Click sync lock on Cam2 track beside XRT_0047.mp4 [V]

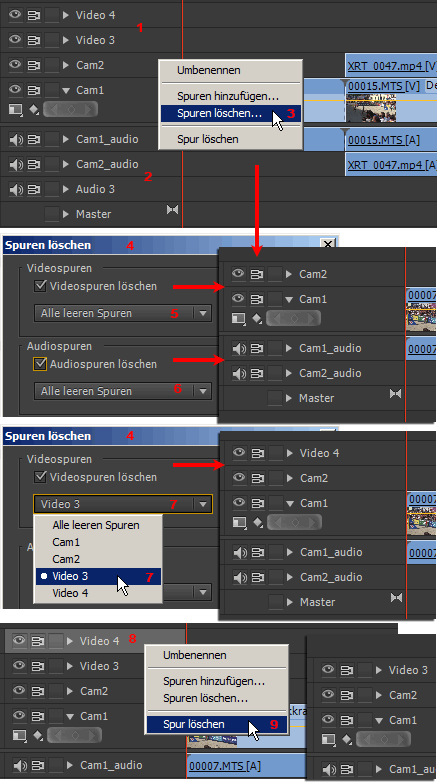pos(33,65)
